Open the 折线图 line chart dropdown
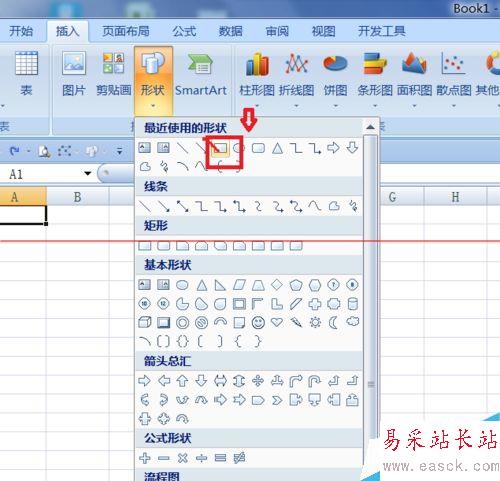This screenshot has width=500, height=481. (x=296, y=80)
